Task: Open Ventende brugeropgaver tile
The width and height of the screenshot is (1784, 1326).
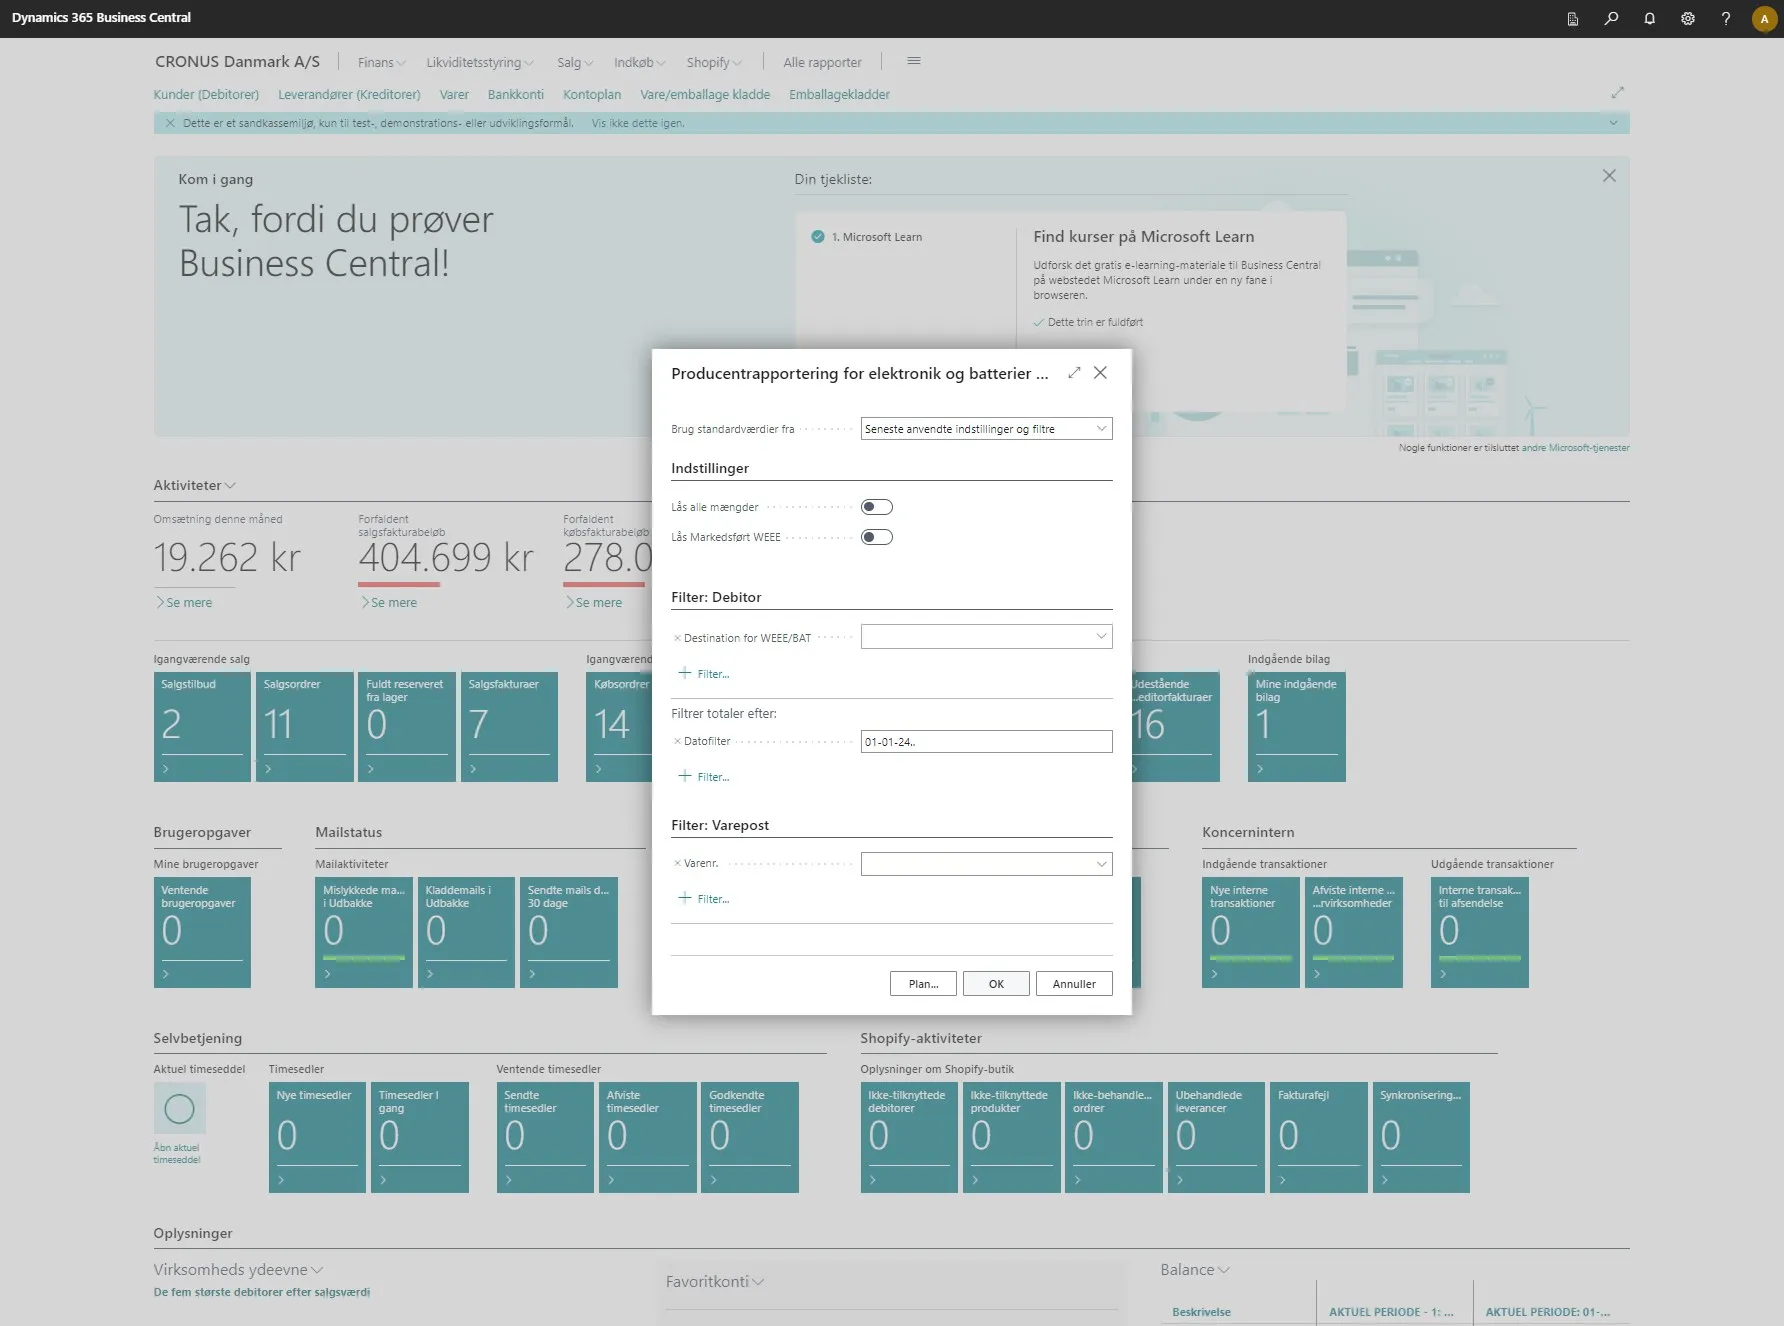Action: click(202, 932)
